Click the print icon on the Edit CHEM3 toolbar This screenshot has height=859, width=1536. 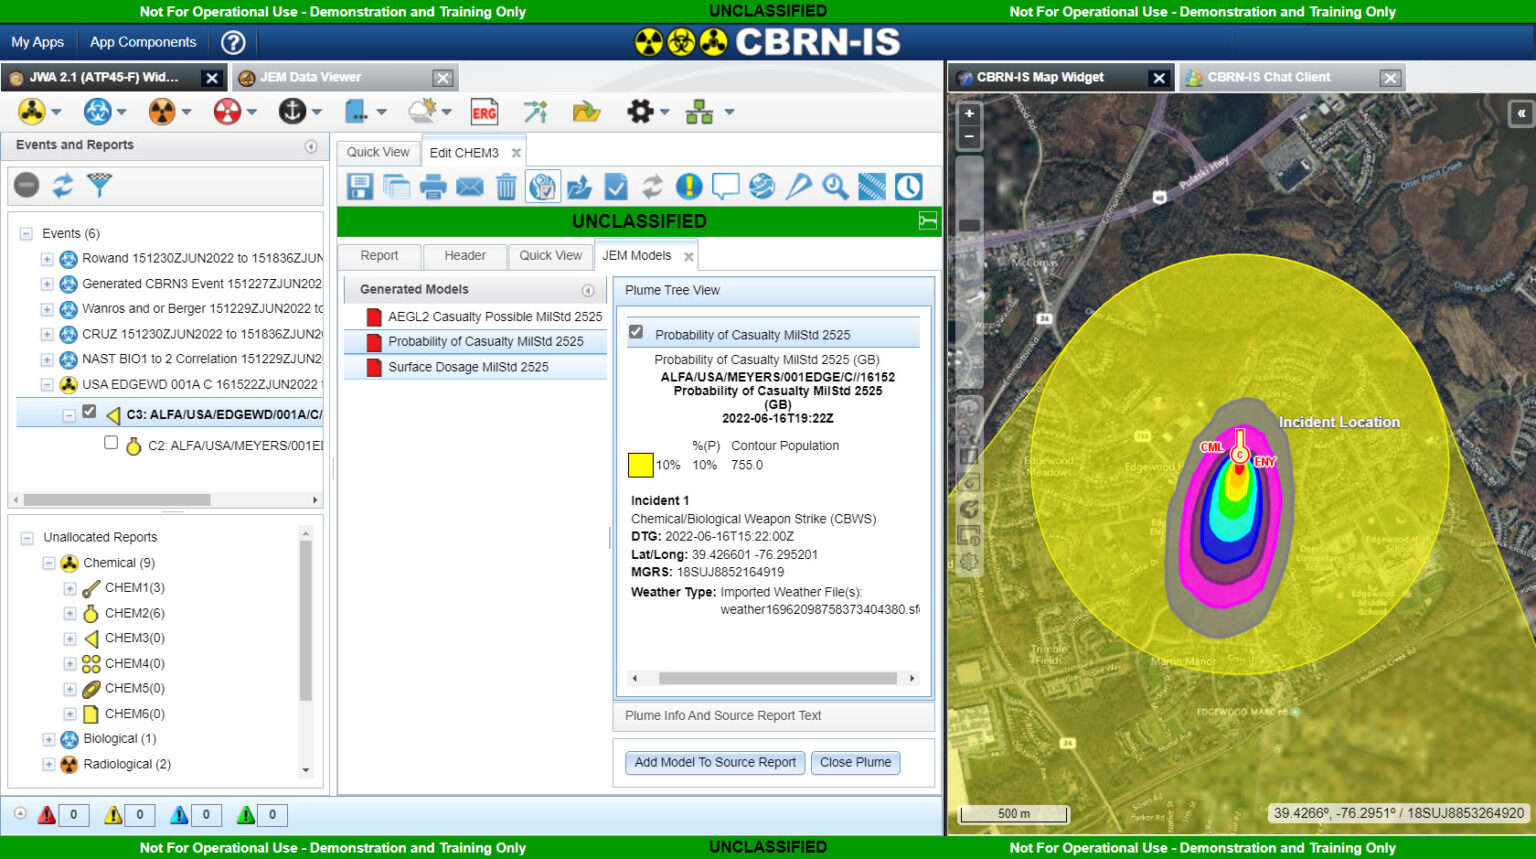click(432, 186)
